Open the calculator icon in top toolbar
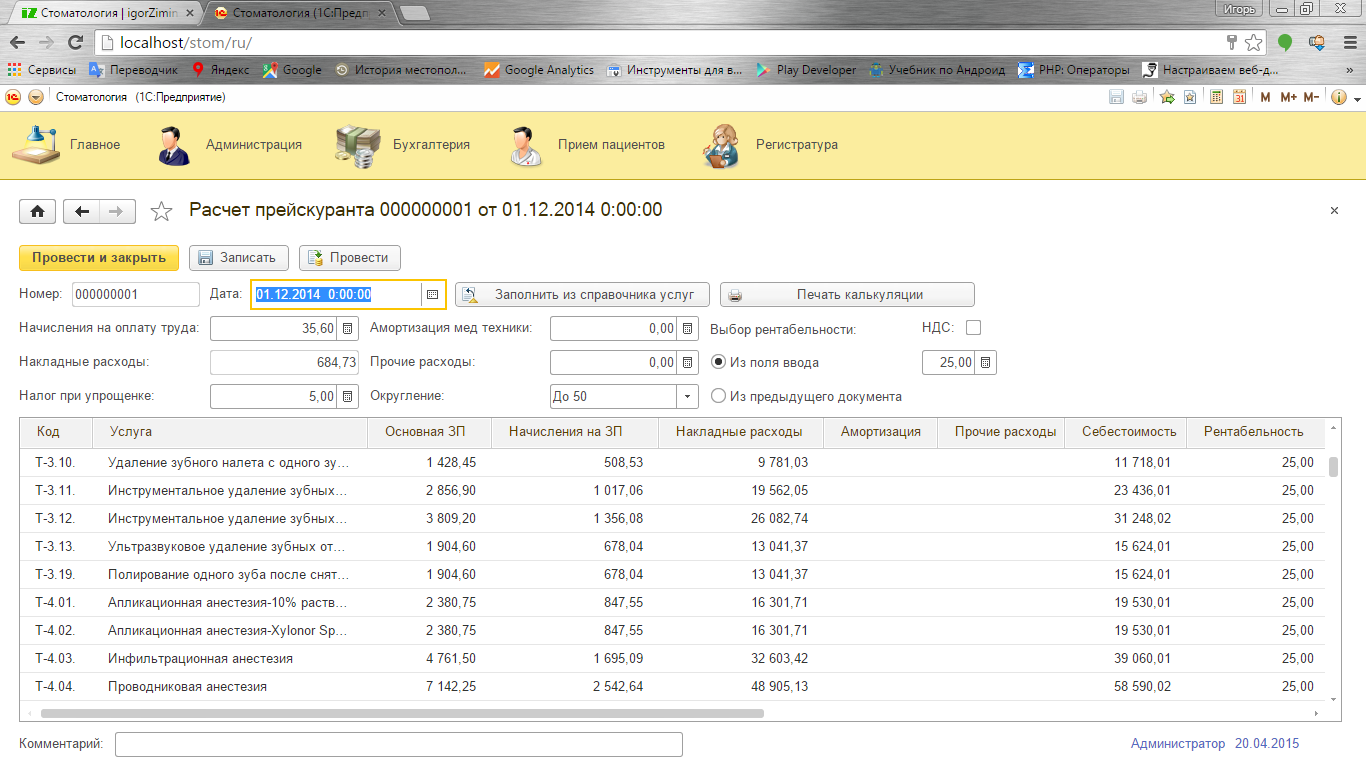This screenshot has width=1366, height=768. click(1217, 97)
